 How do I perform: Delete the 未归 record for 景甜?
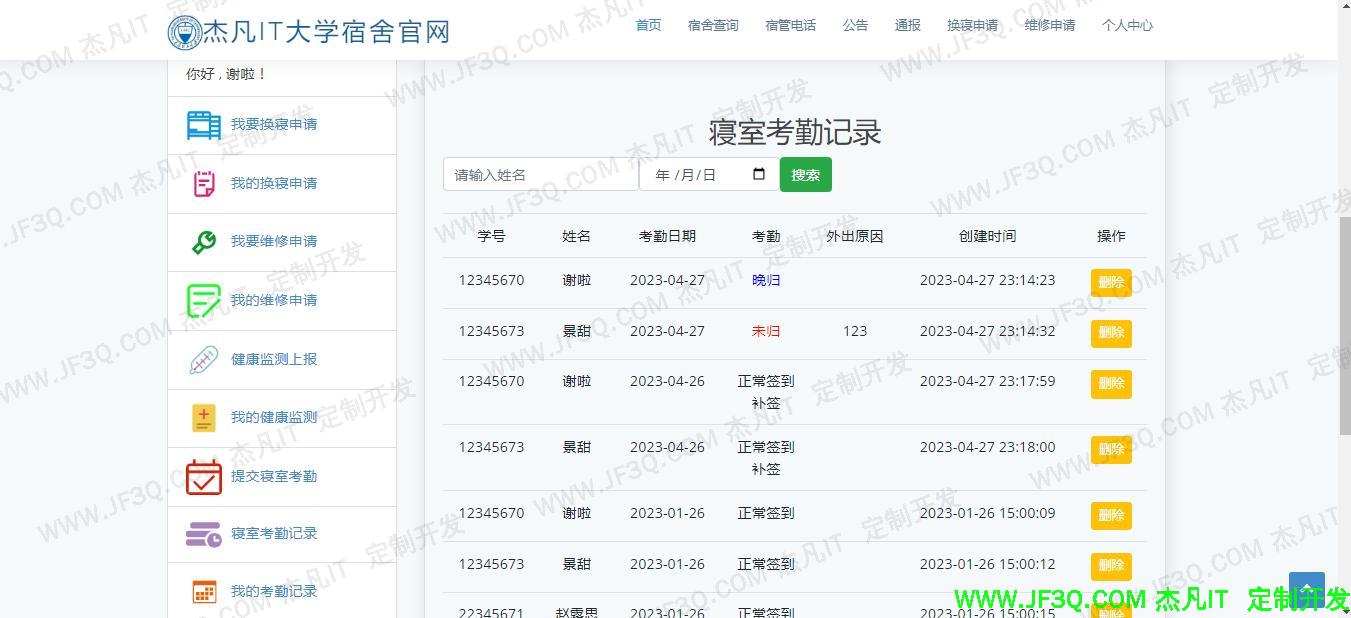tap(1111, 333)
